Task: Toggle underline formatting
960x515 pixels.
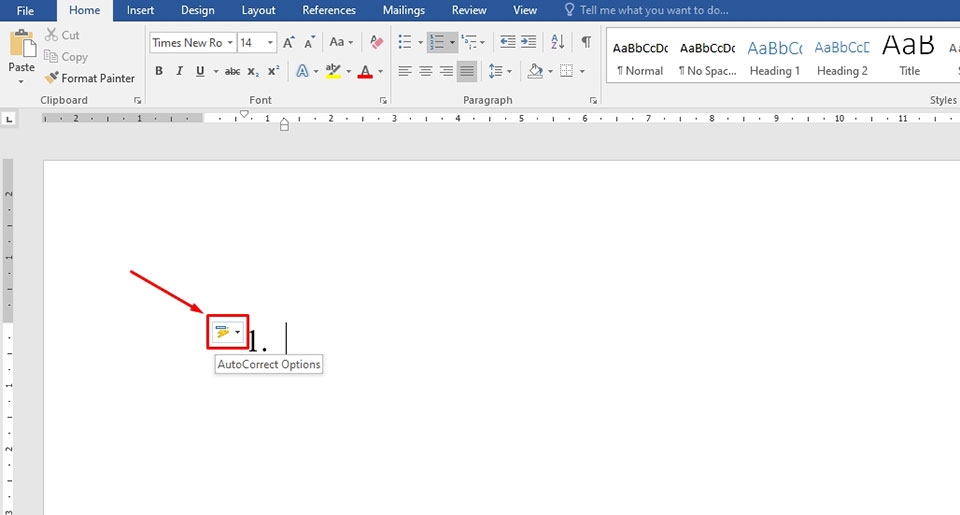Action: coord(200,71)
